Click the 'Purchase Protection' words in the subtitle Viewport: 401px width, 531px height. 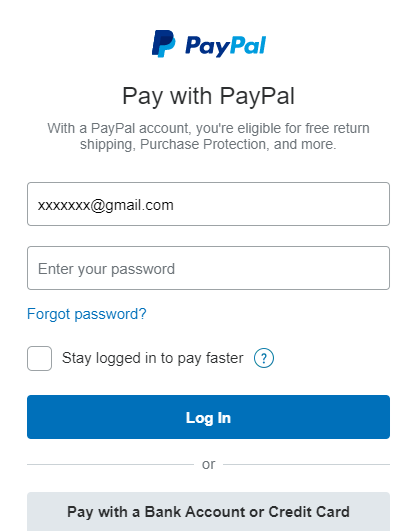202,144
